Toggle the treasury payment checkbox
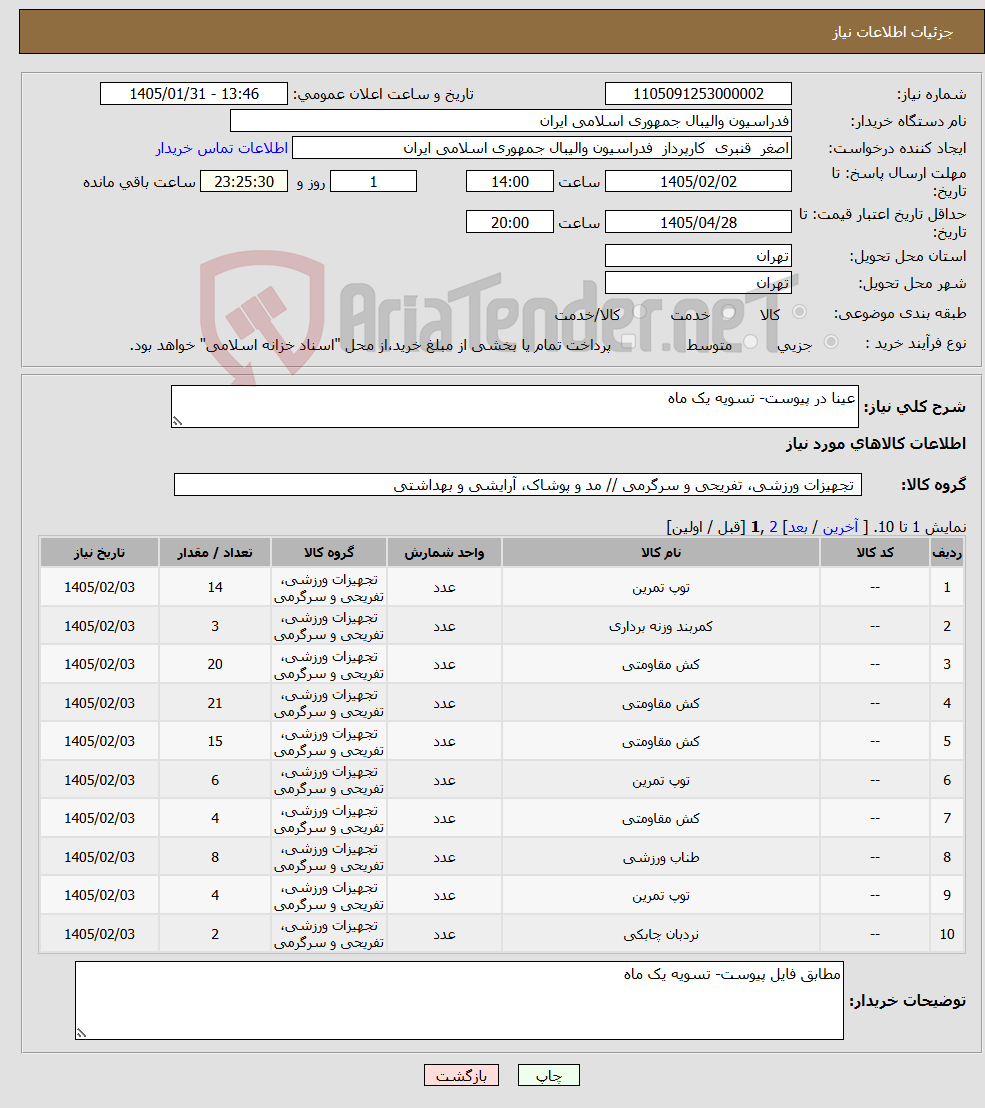 click(x=627, y=342)
